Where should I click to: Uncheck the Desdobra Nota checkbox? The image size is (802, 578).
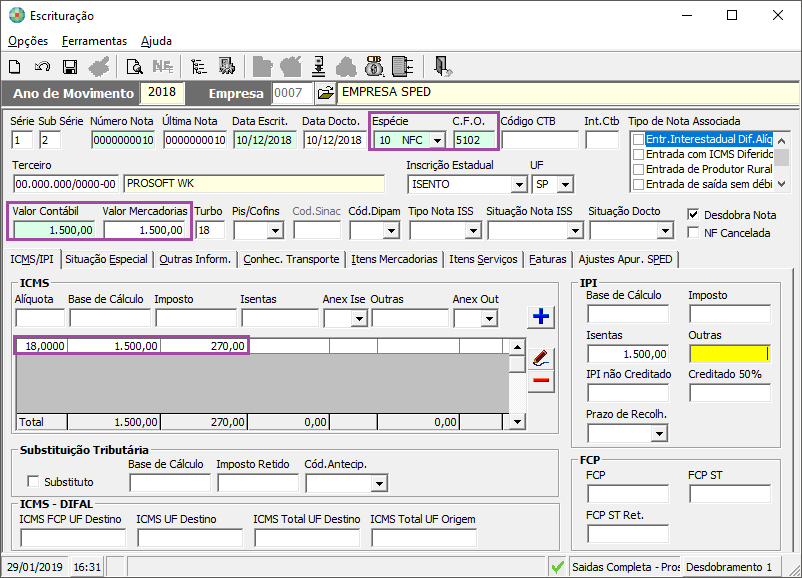[694, 215]
